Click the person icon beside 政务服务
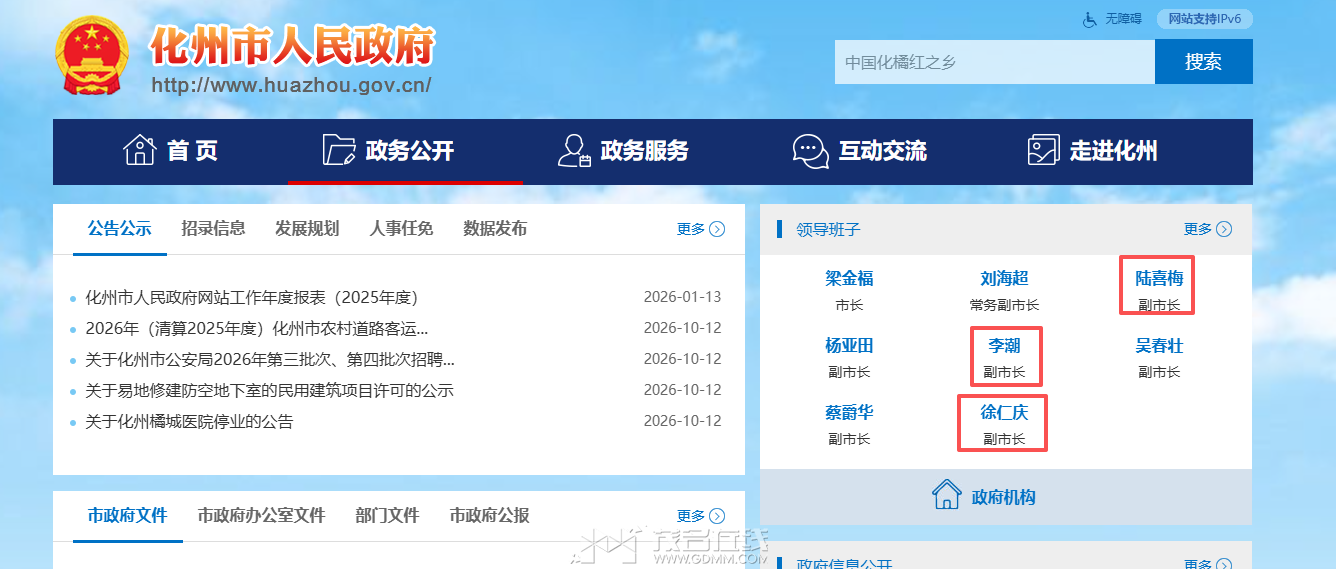 574,150
